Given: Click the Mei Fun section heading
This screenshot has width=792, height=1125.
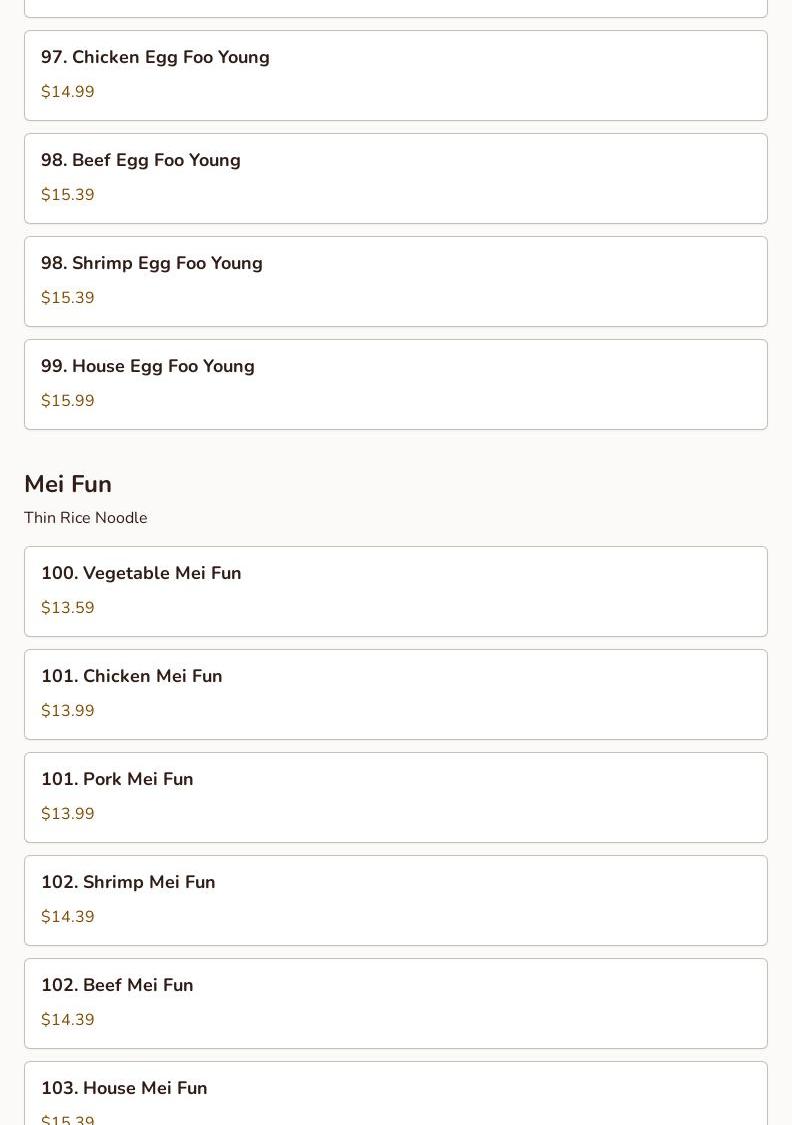Looking at the screenshot, I should click(68, 484).
